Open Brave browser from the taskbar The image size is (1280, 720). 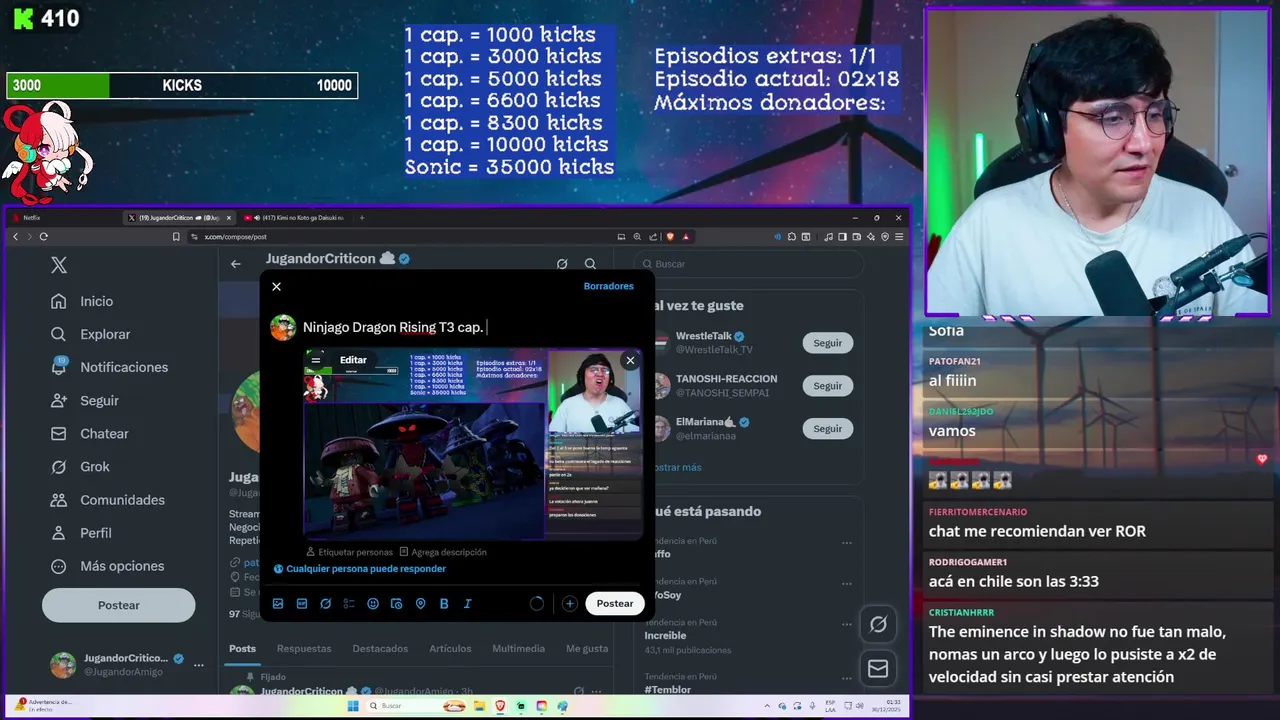[x=501, y=706]
